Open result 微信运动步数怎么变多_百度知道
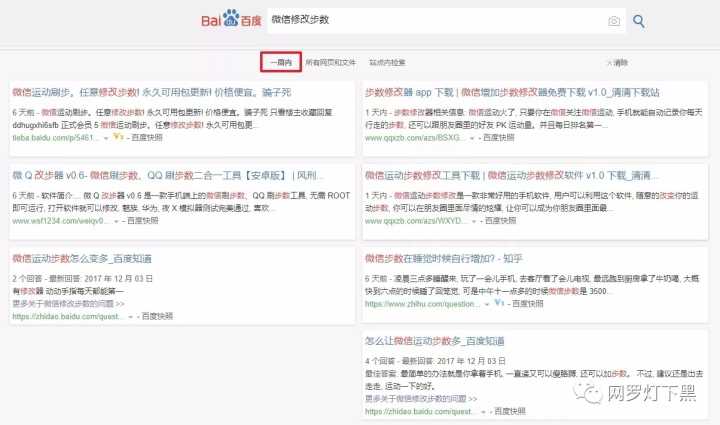 tap(82, 258)
